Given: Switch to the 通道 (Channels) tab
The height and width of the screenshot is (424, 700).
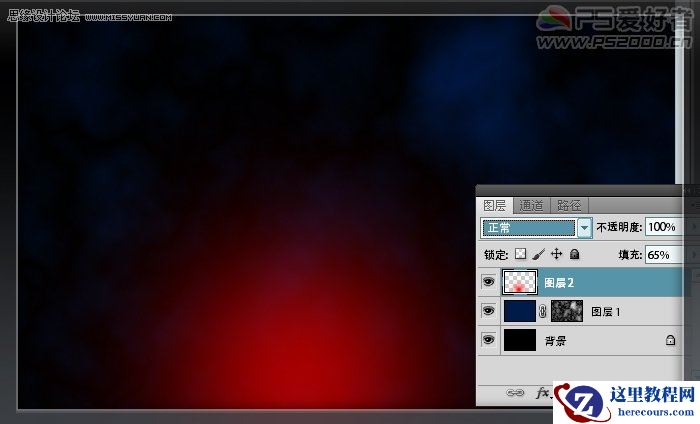Looking at the screenshot, I should (531, 206).
